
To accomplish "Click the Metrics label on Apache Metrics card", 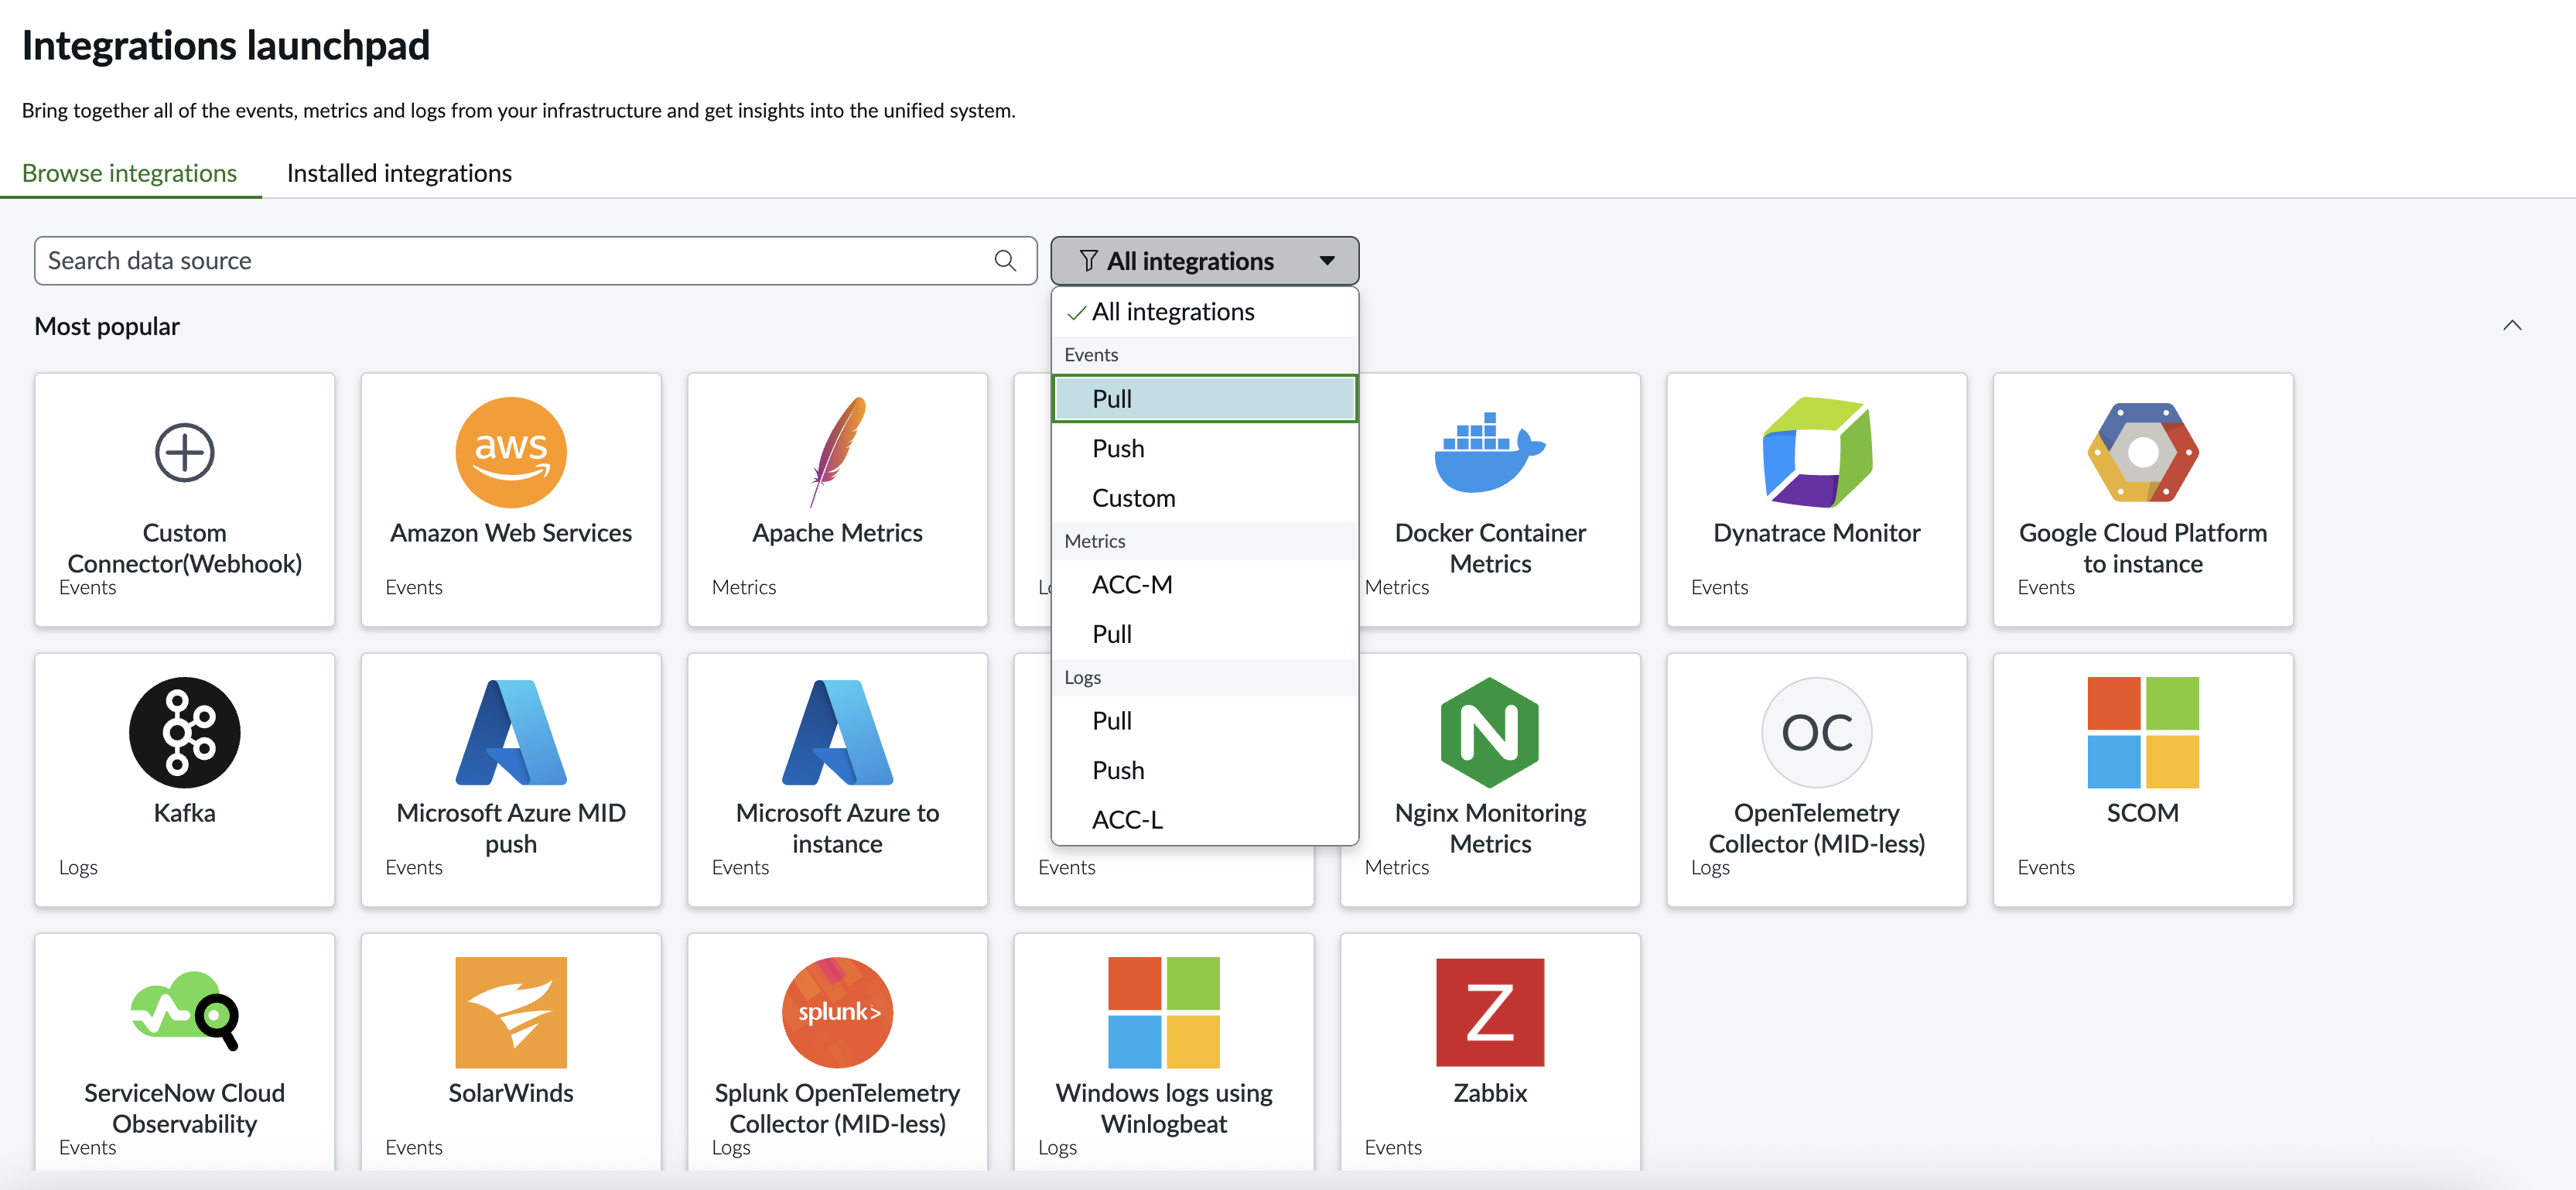I will coord(744,587).
